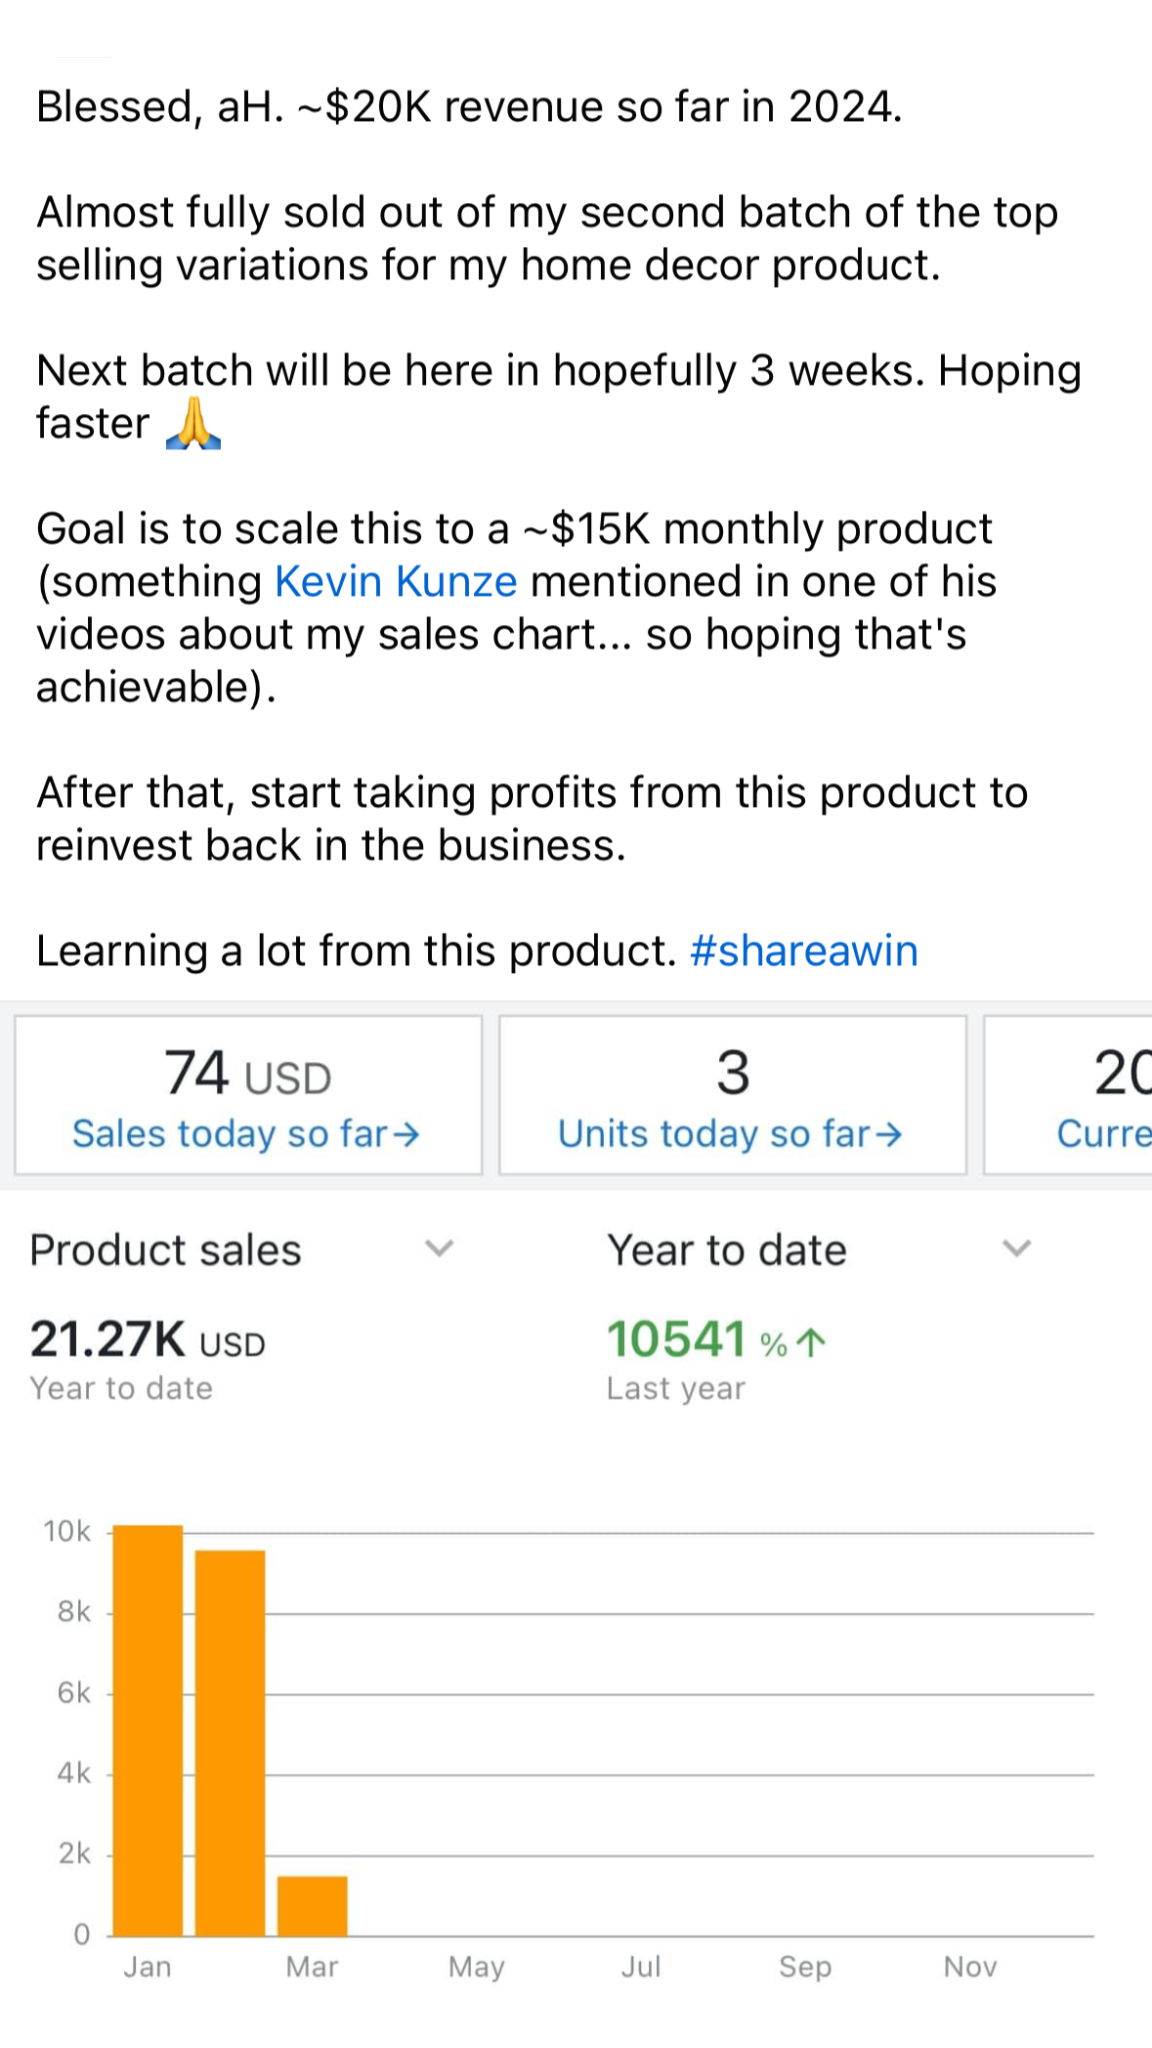Click the 10541% last-year comparison value

click(x=676, y=1340)
